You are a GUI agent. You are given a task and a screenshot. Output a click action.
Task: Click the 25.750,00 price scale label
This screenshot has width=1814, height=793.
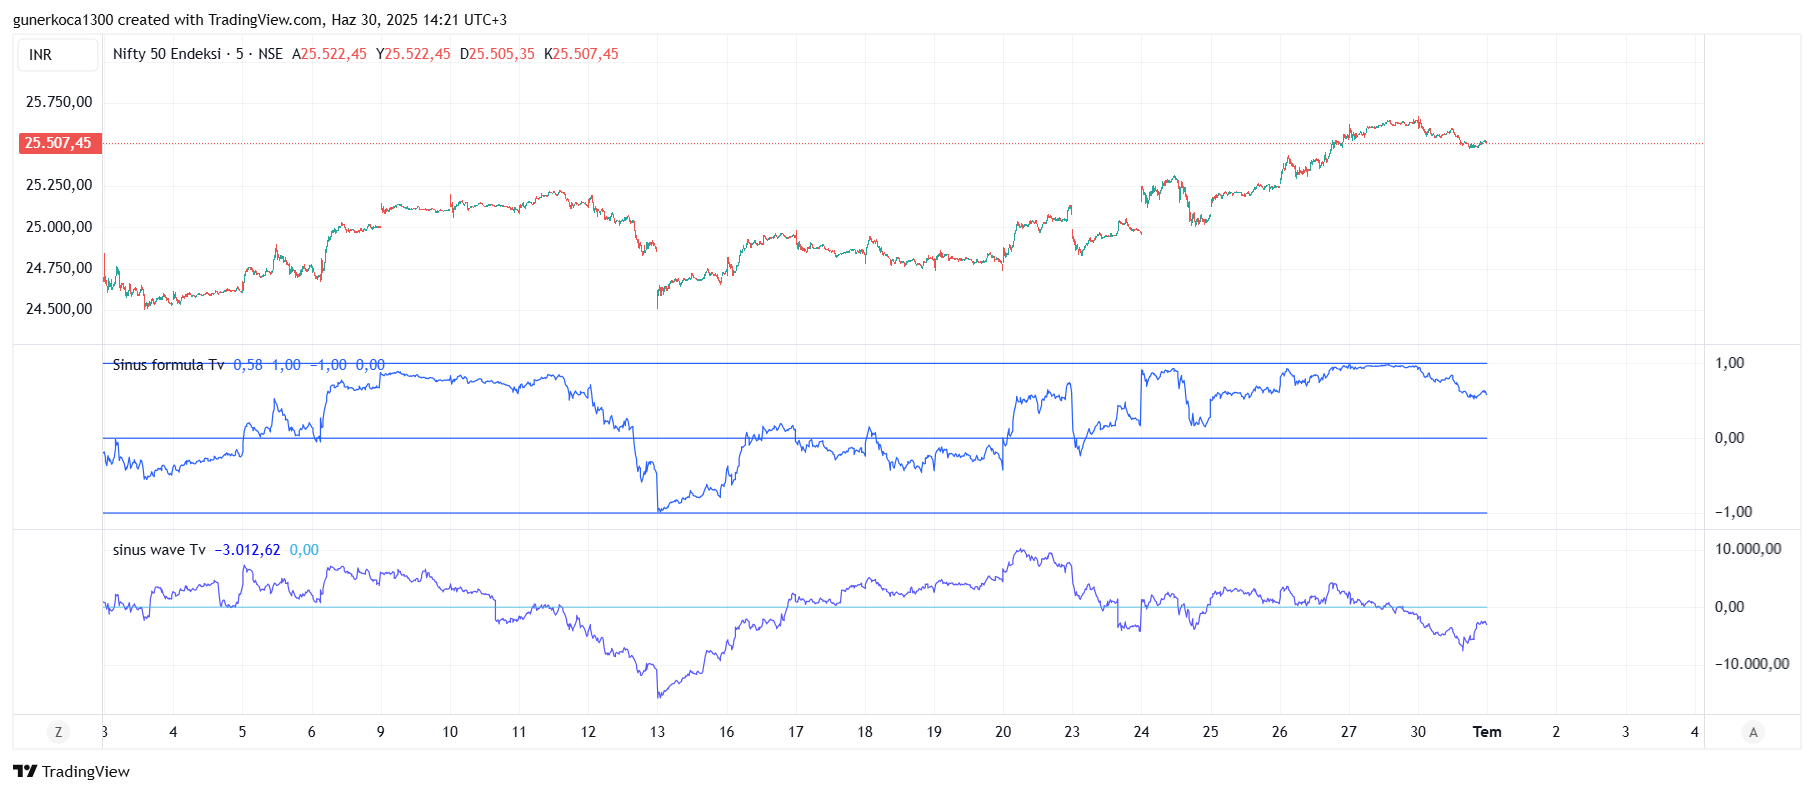pos(59,102)
